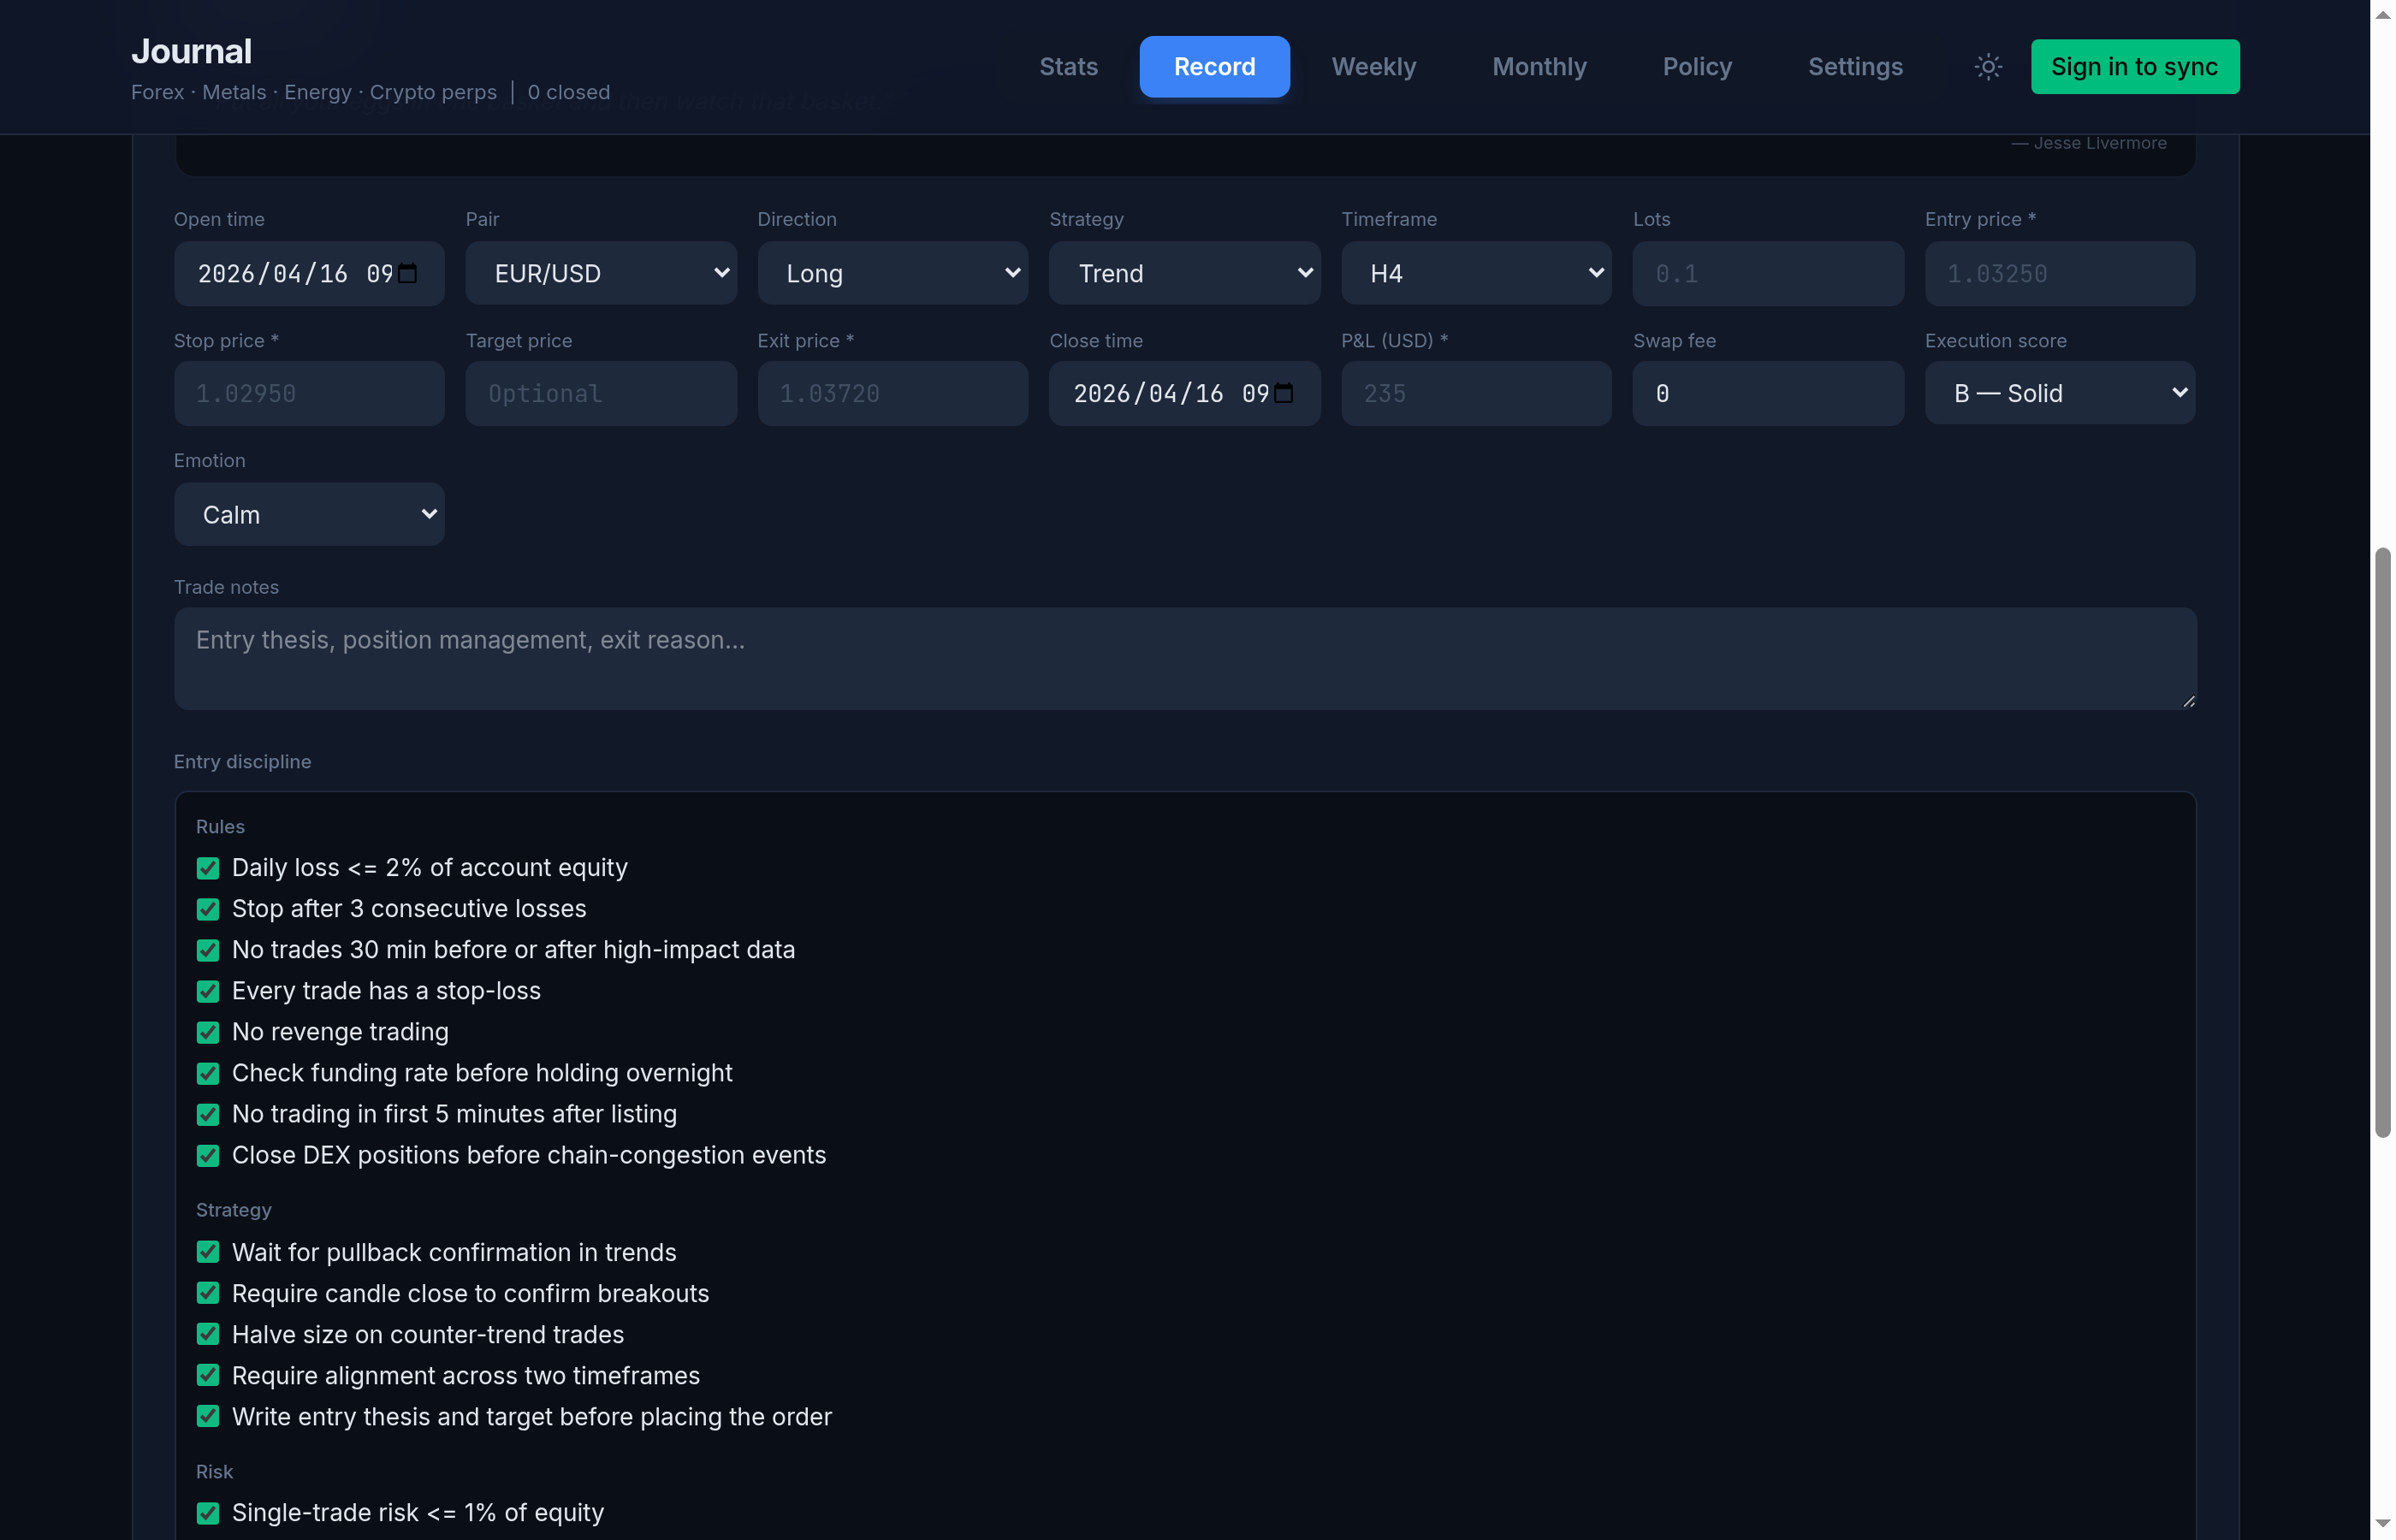Click into the Trade notes text area

pyautogui.click(x=1185, y=658)
